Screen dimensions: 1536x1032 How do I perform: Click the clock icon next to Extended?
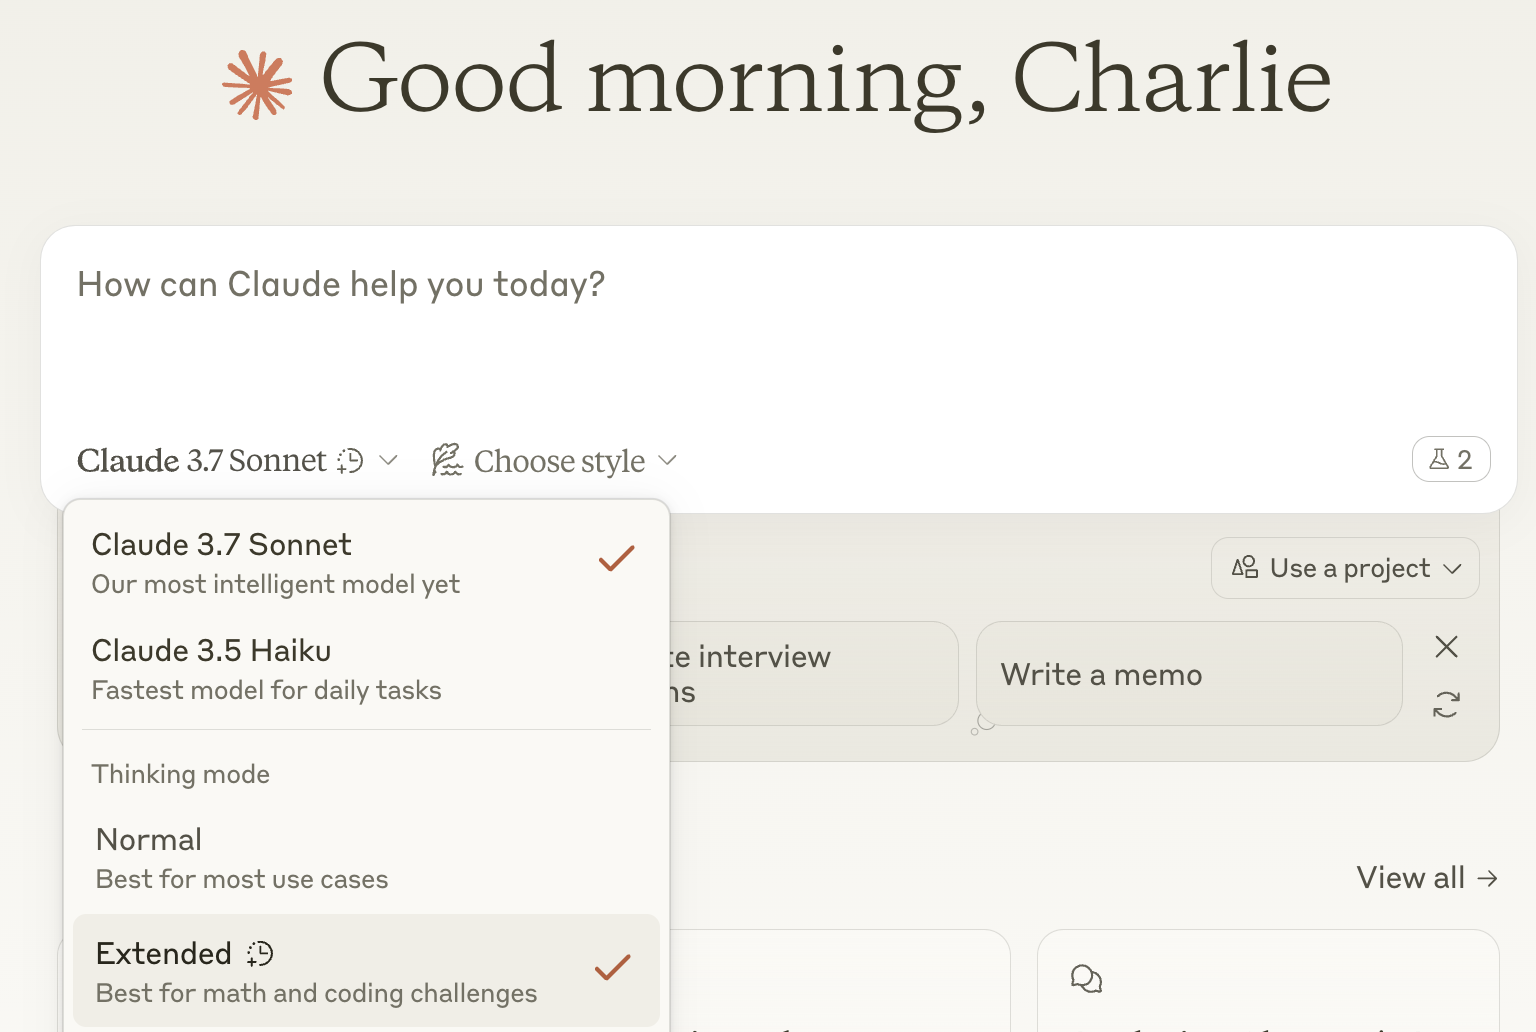click(260, 953)
